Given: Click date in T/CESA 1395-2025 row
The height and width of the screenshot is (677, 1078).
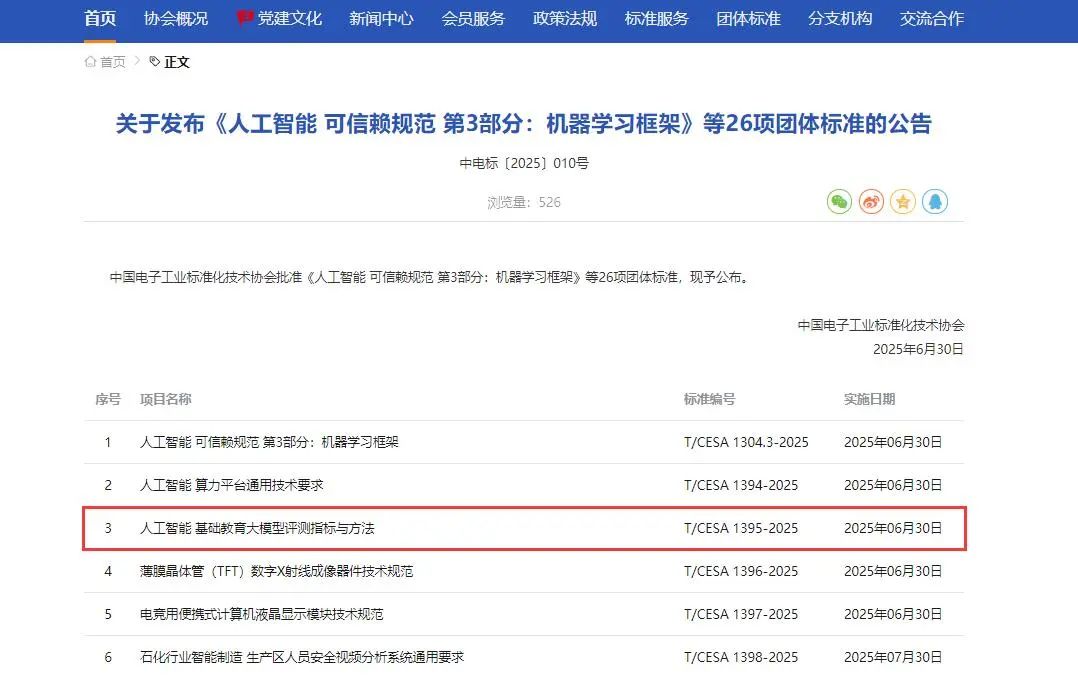Looking at the screenshot, I should click(893, 528).
